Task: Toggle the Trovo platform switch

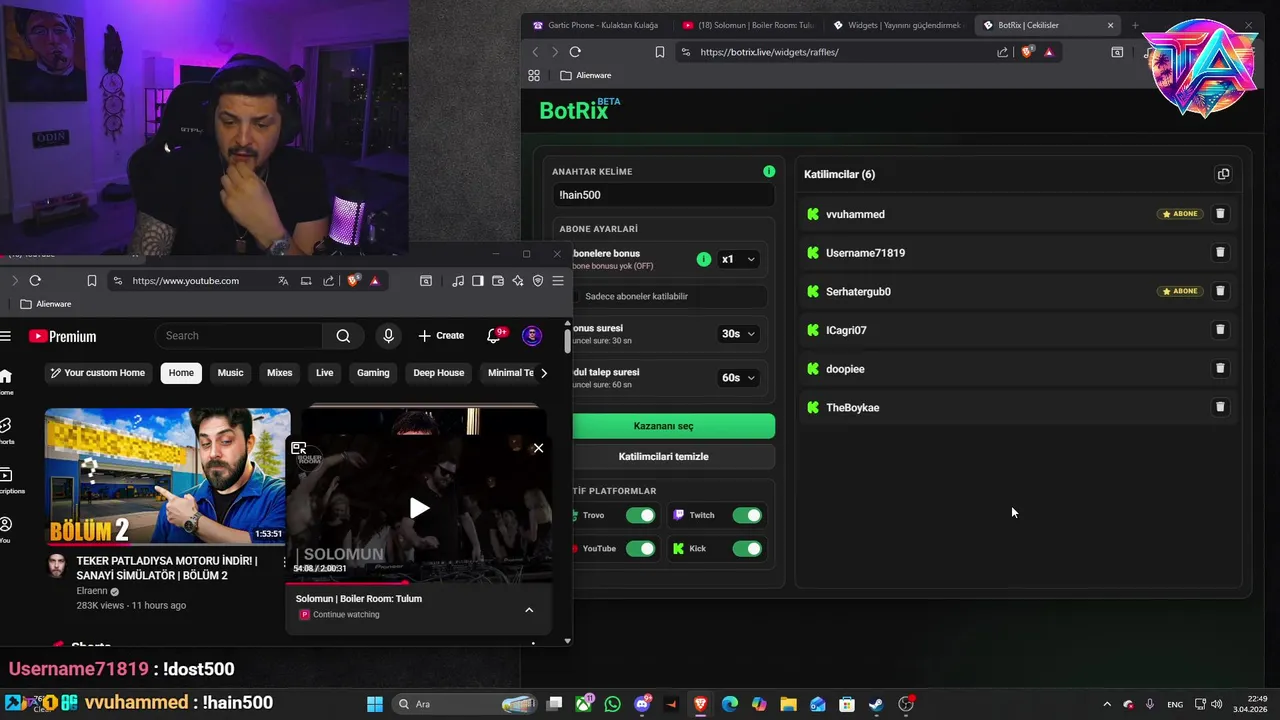Action: point(640,515)
